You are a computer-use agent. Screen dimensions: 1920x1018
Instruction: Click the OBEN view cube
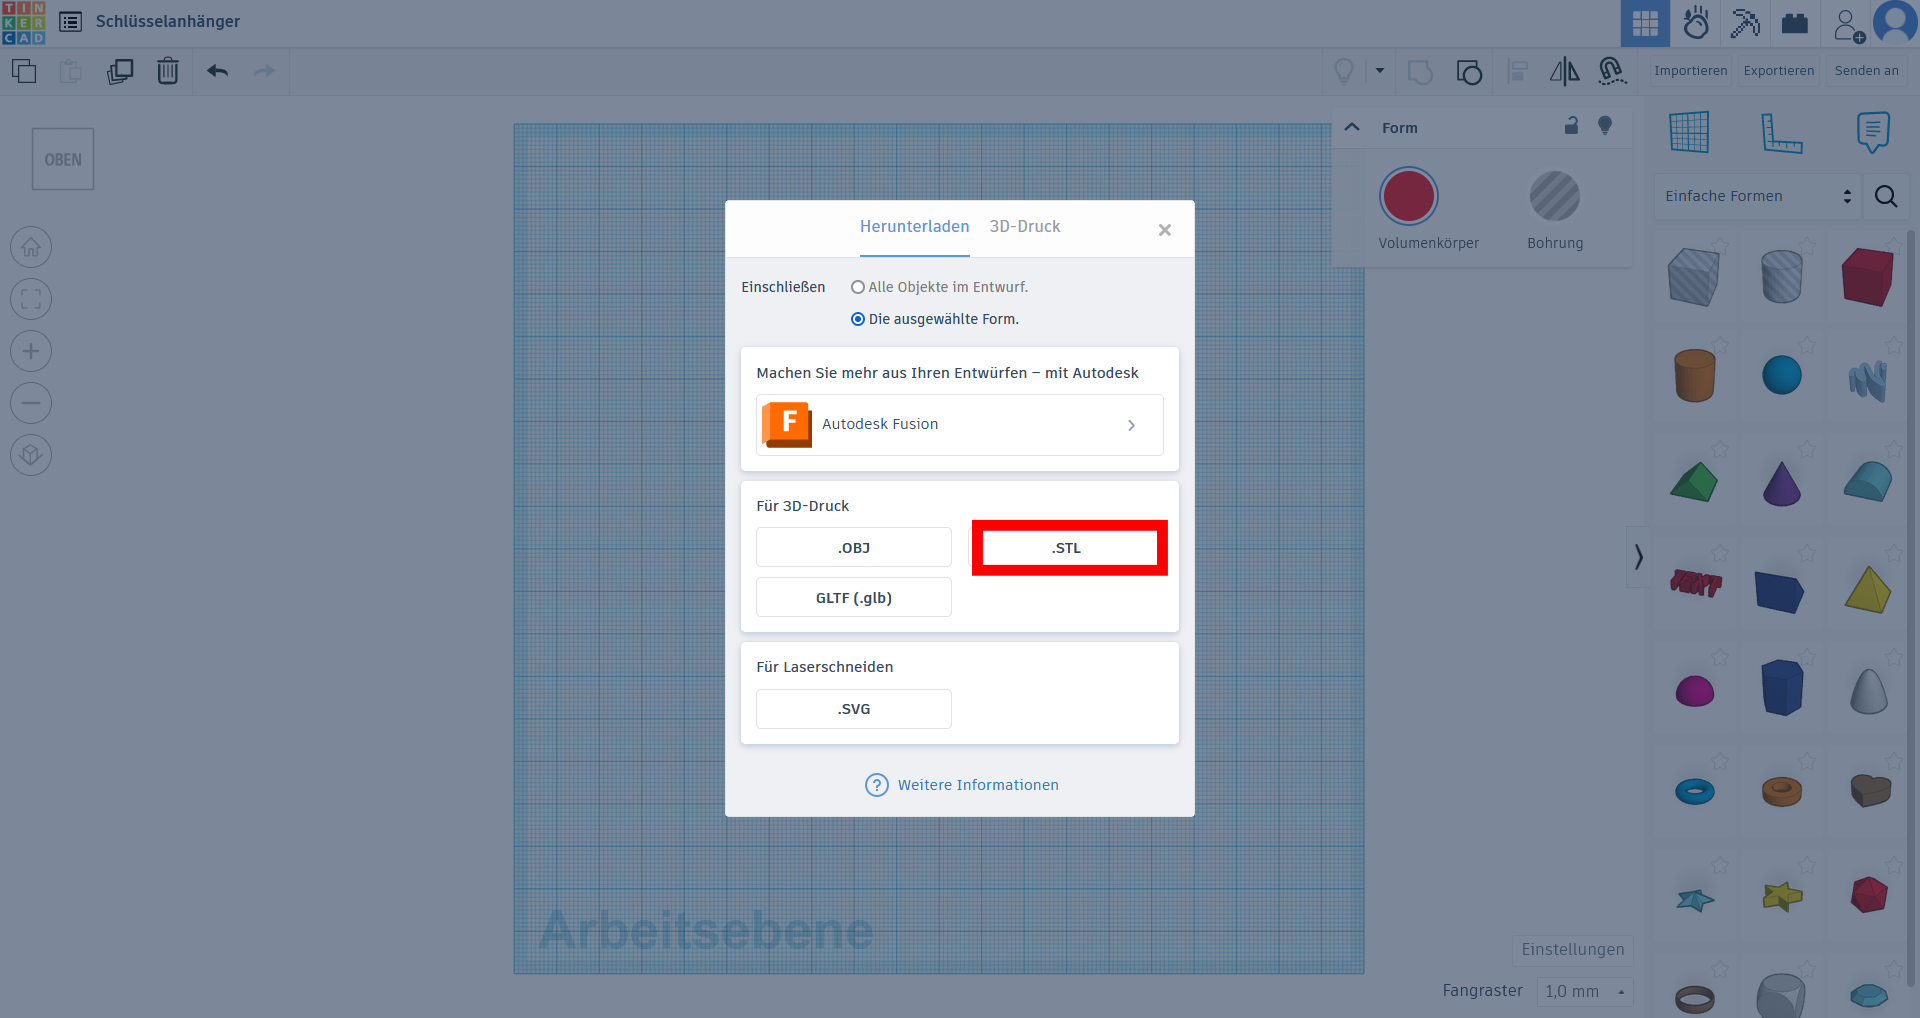[63, 159]
